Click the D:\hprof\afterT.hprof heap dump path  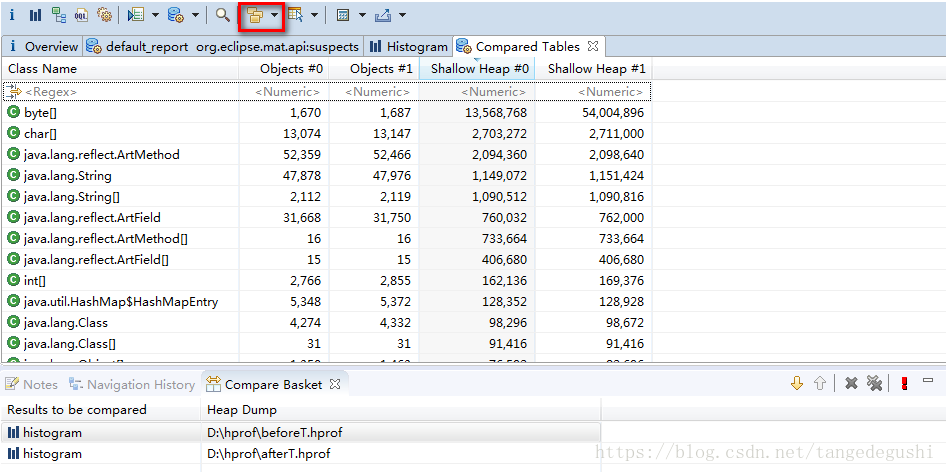coord(268,453)
